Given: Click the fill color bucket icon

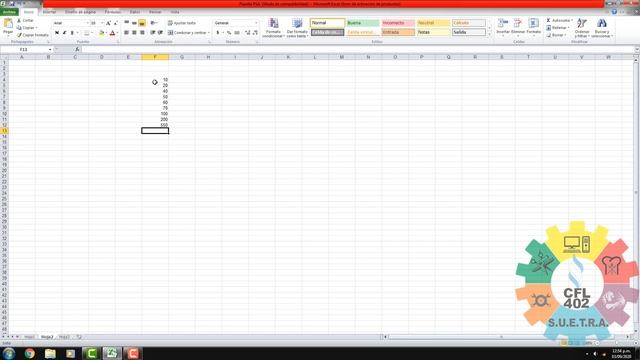Looking at the screenshot, I should [x=101, y=33].
